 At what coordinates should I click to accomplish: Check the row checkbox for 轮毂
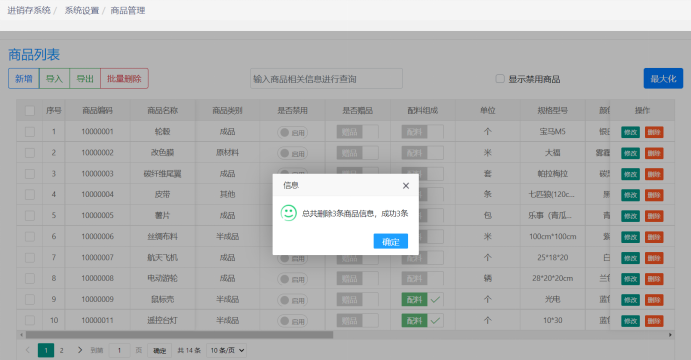30,132
